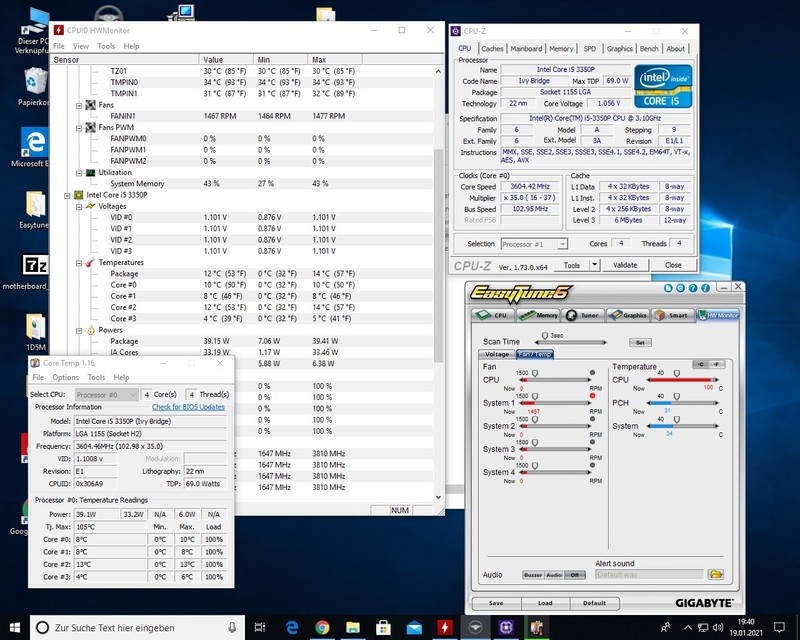The height and width of the screenshot is (640, 800).
Task: Switch temperature units to Fahrenheit
Action: click(717, 364)
